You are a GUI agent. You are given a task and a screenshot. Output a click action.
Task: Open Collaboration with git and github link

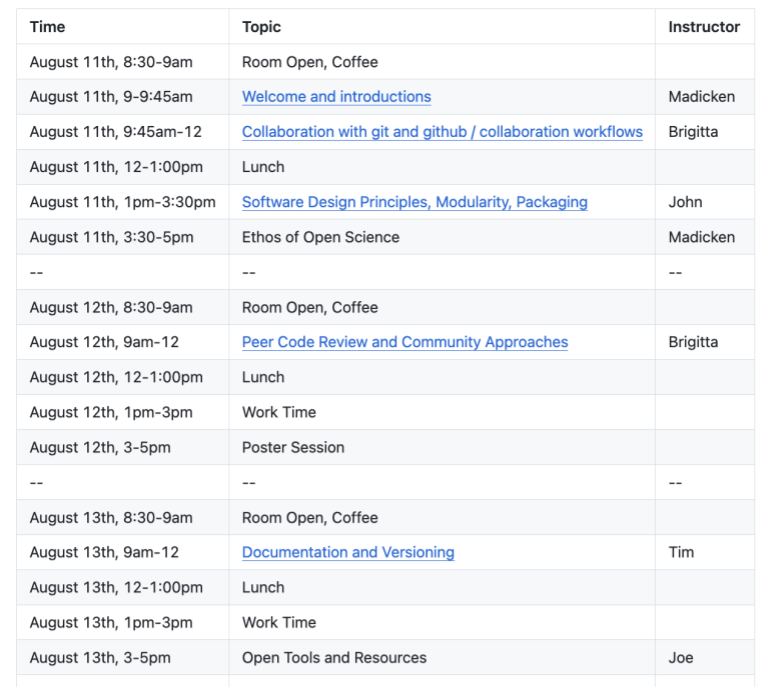tap(442, 132)
